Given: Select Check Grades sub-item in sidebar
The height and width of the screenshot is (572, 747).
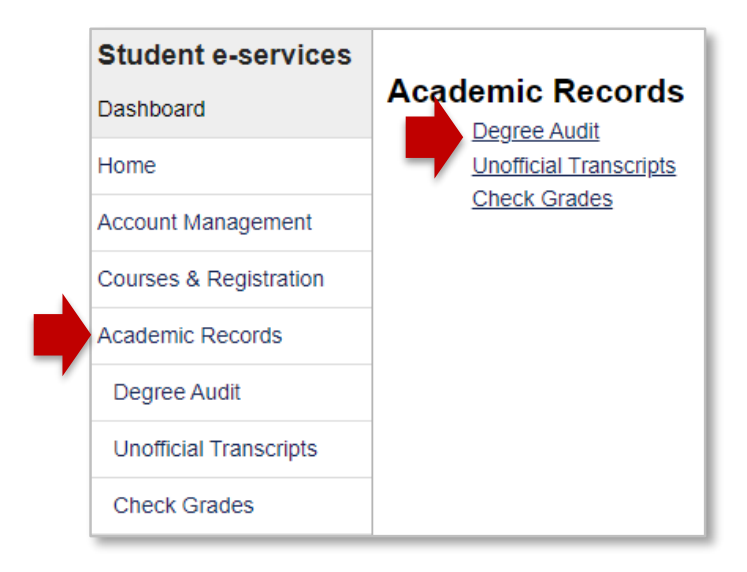Looking at the screenshot, I should (x=183, y=506).
